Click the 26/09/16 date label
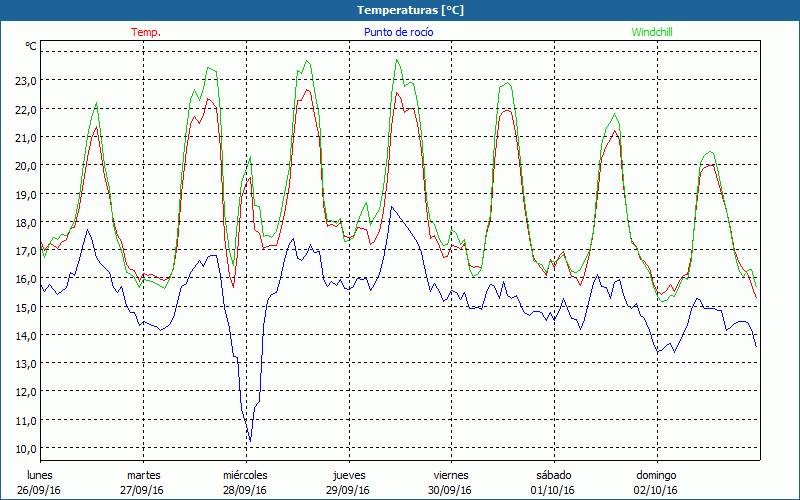Image resolution: width=800 pixels, height=500 pixels. point(40,490)
